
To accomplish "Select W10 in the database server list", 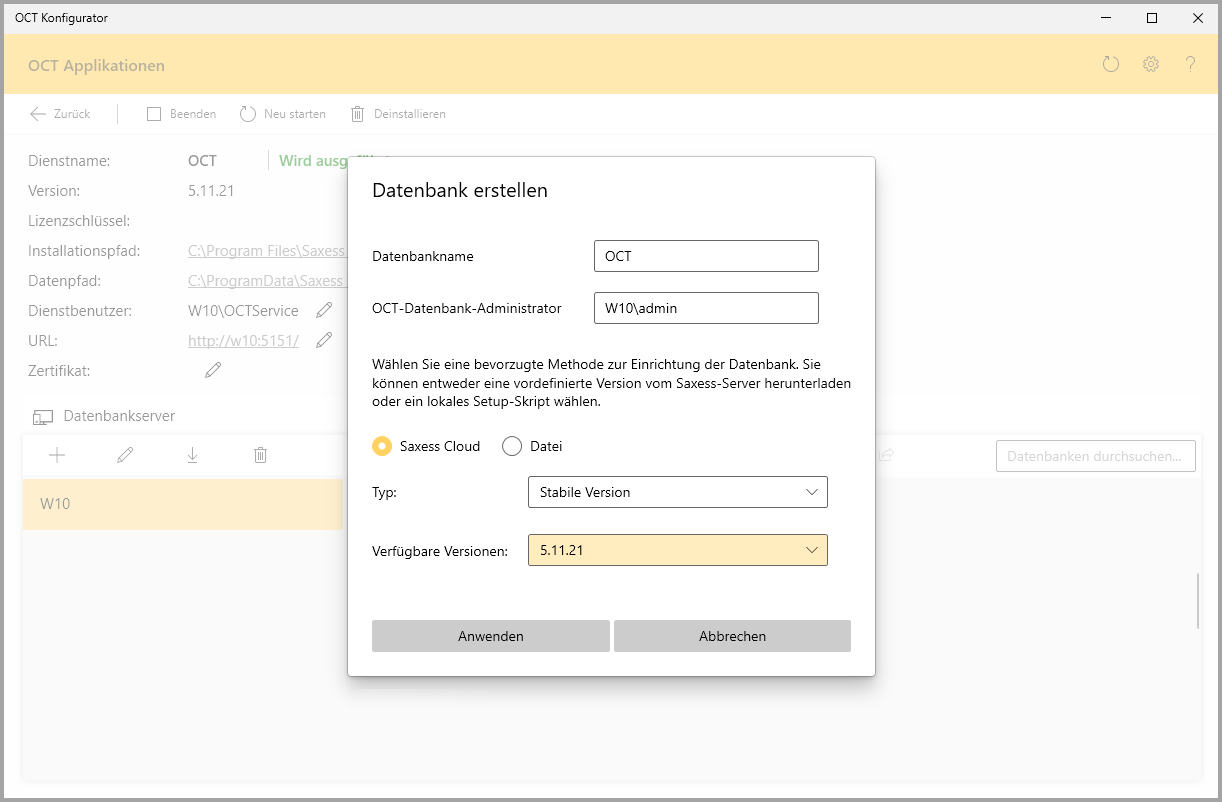I will [x=183, y=504].
